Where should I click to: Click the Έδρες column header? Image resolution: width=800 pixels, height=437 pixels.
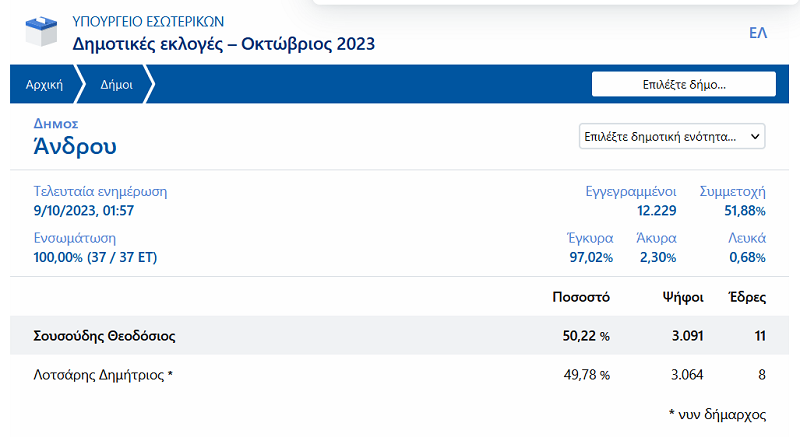pyautogui.click(x=748, y=297)
